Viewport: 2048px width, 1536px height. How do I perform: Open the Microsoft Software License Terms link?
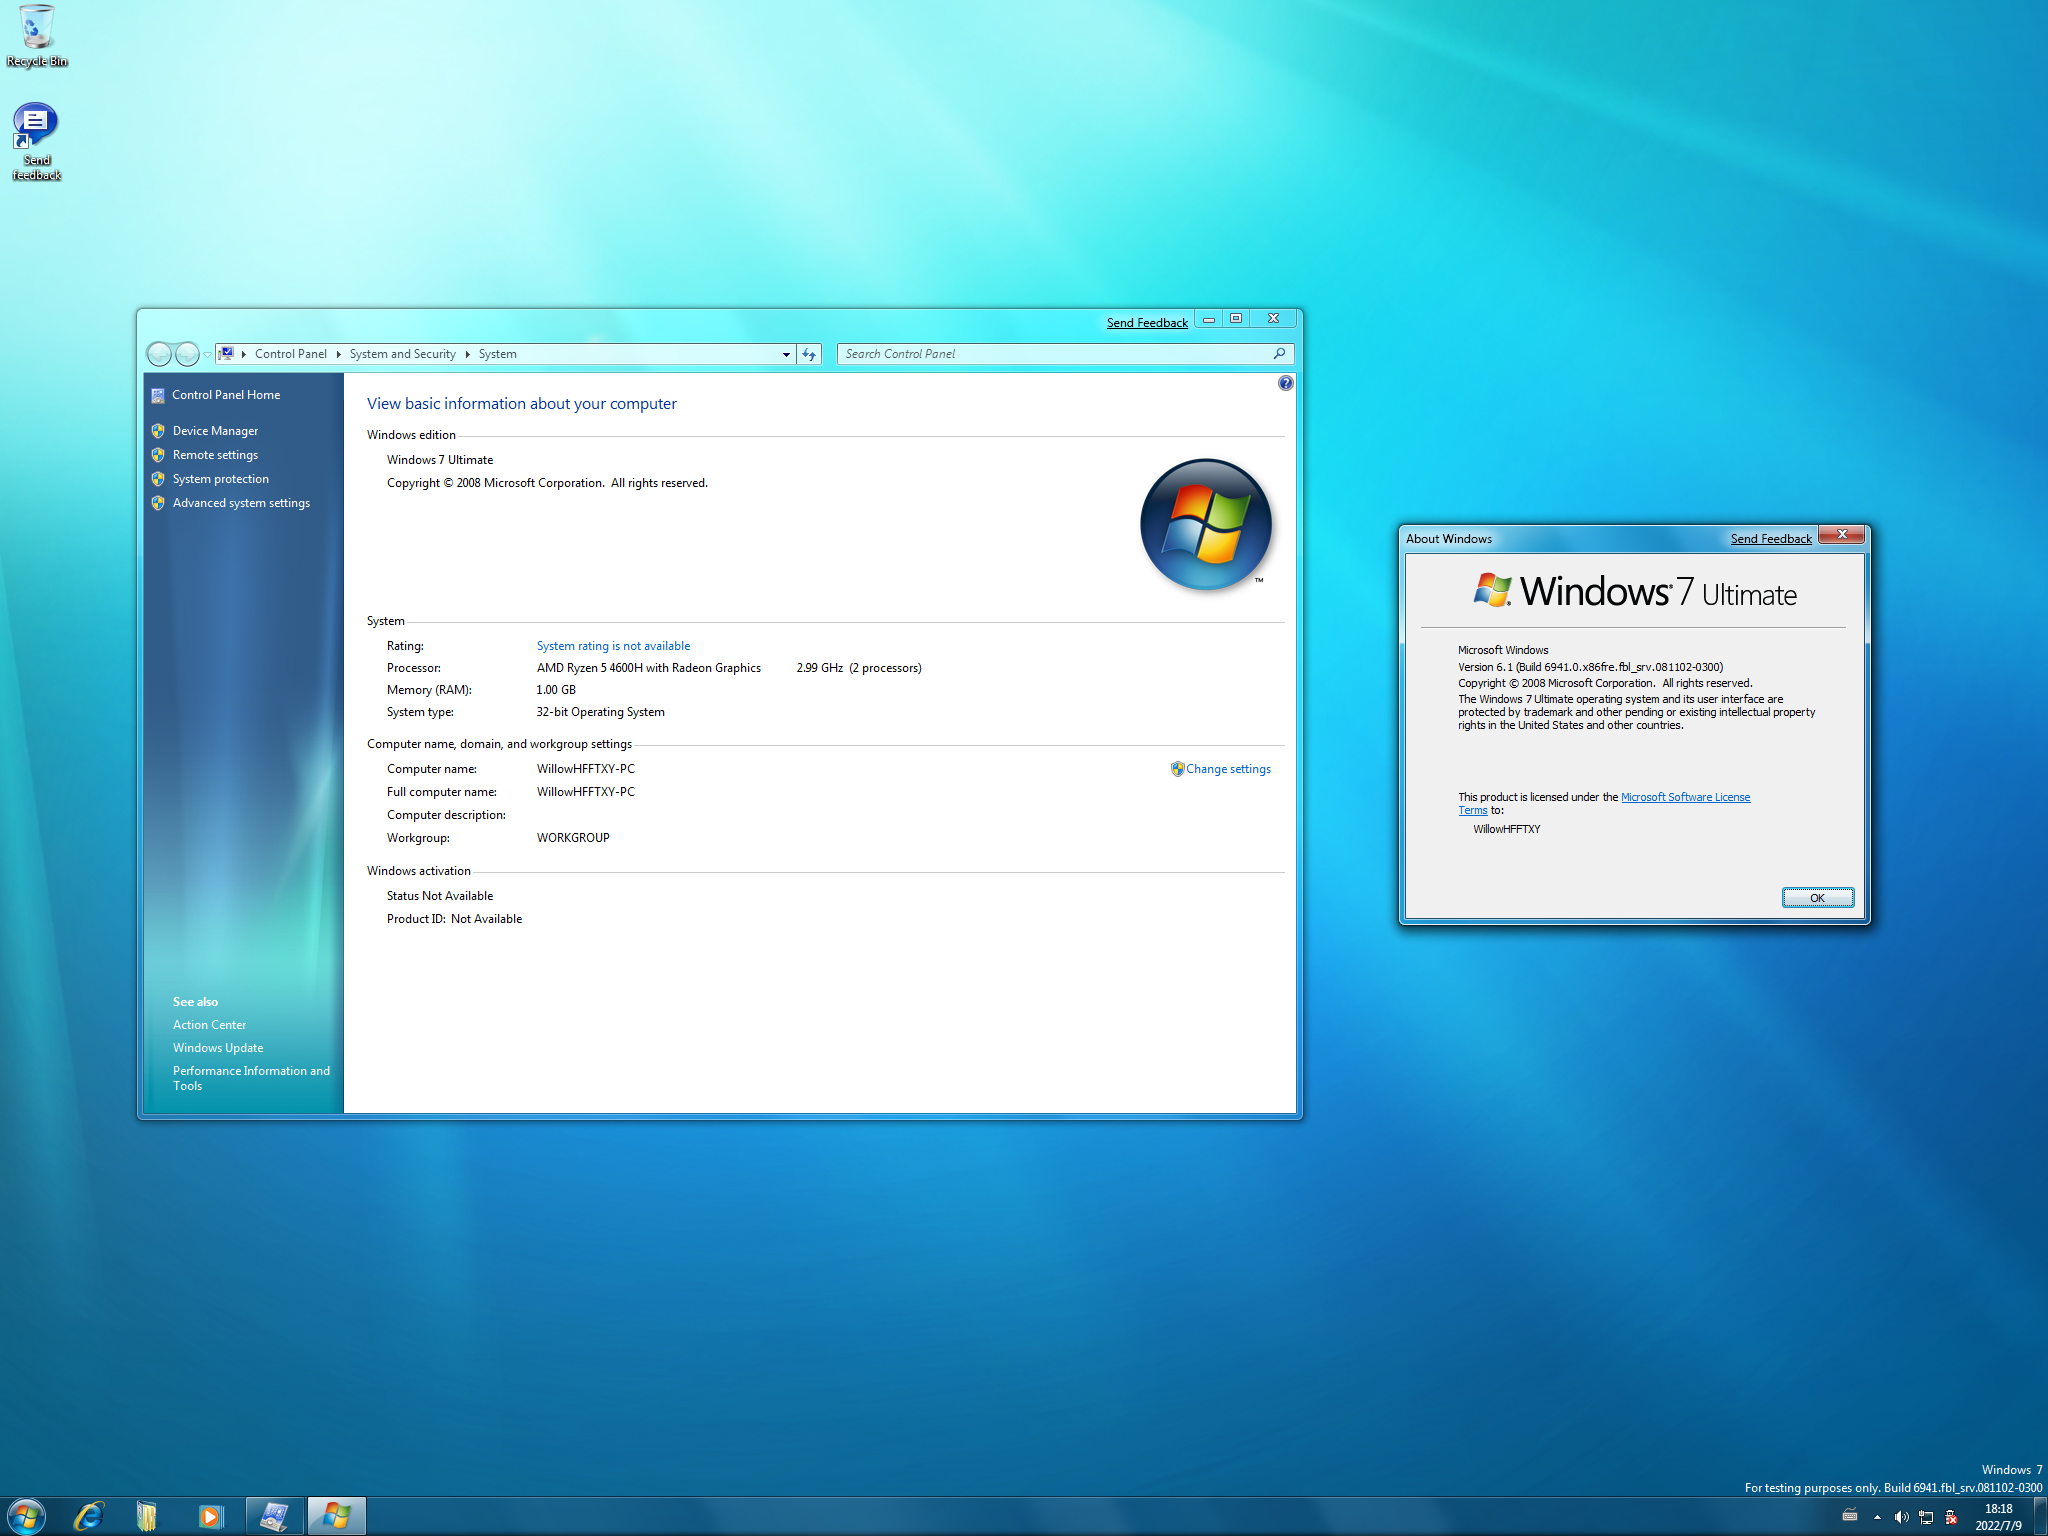click(1685, 797)
